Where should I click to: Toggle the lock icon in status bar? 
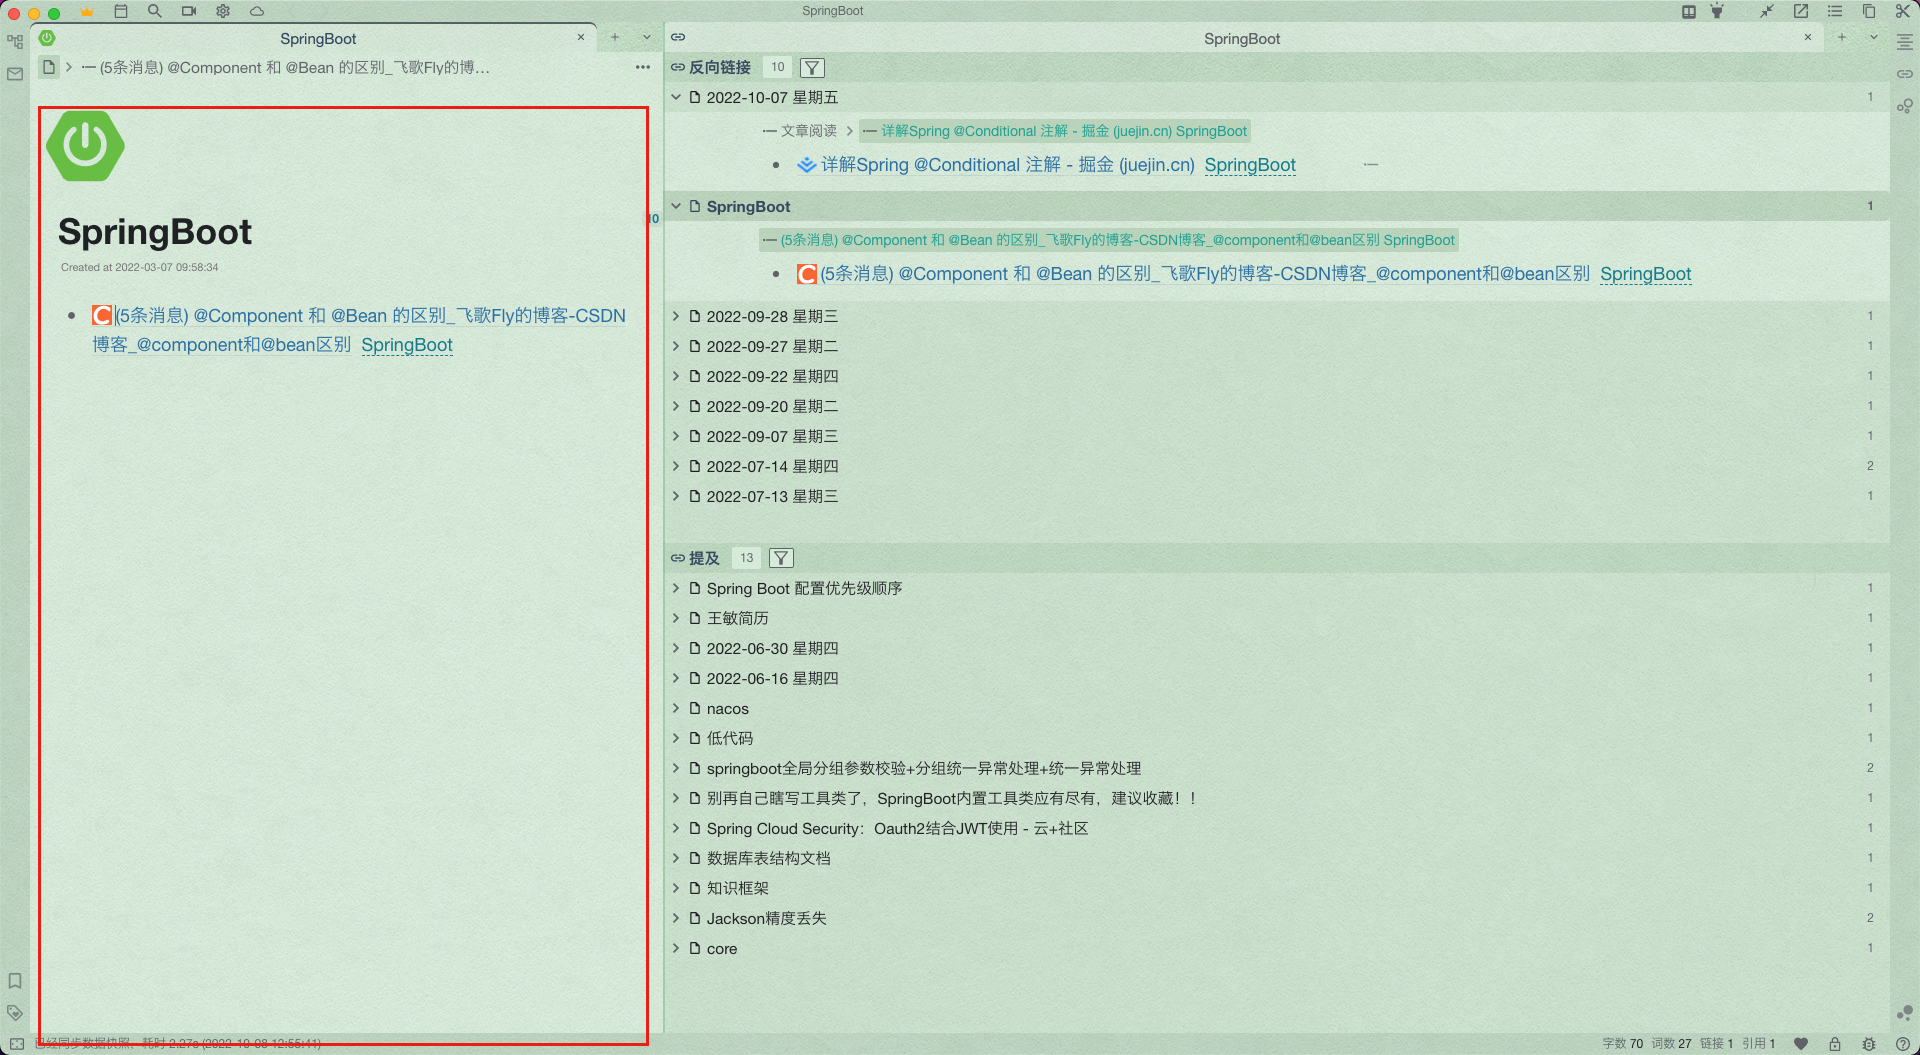[x=1835, y=1043]
